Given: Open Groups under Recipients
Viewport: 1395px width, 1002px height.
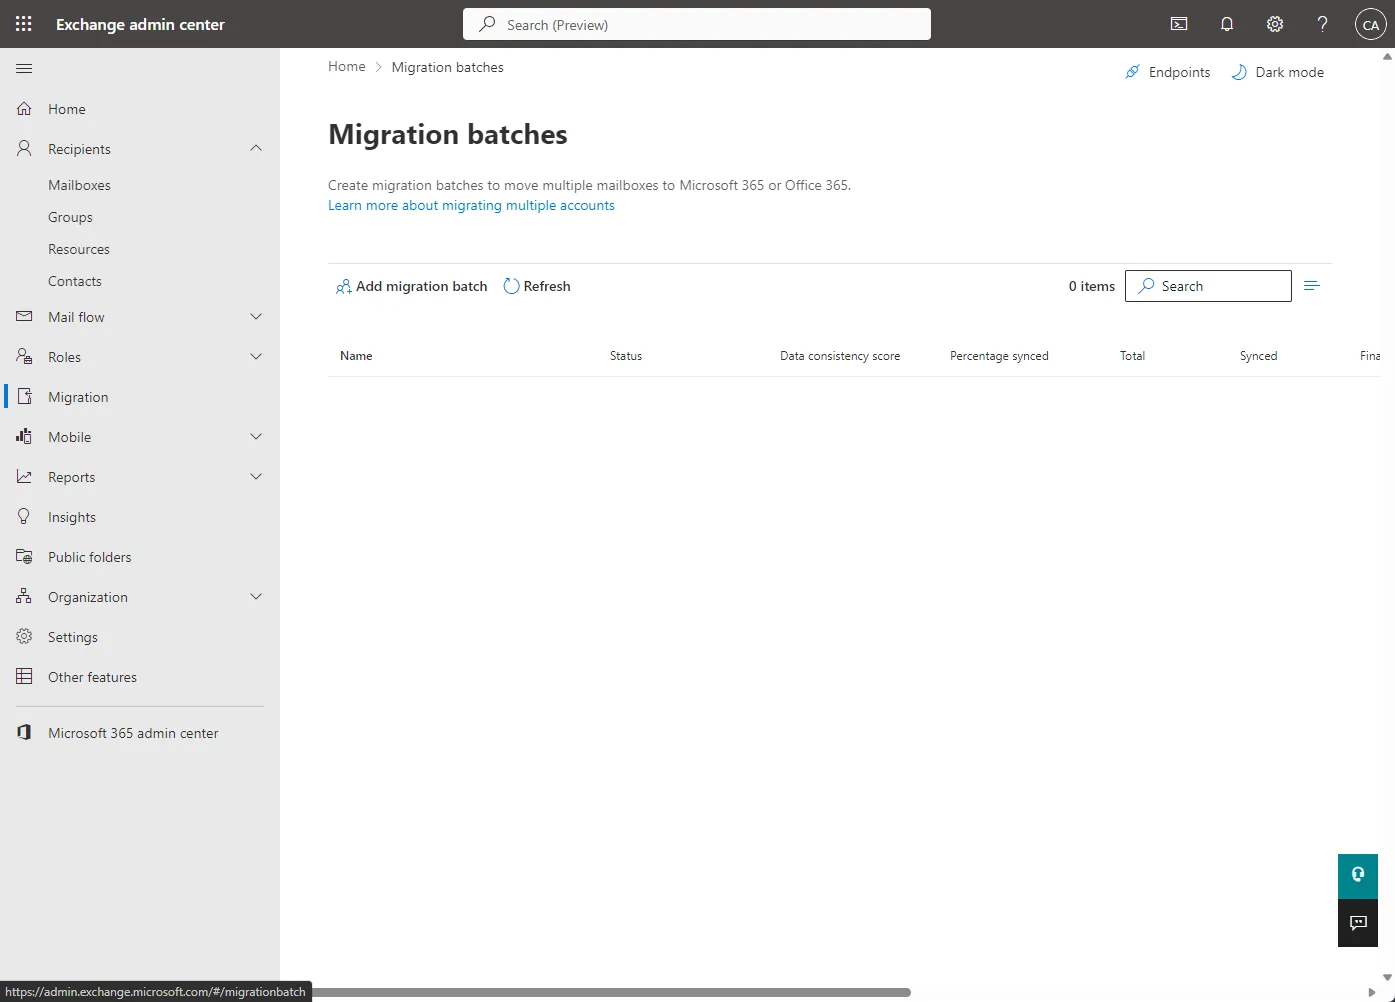Looking at the screenshot, I should [70, 217].
